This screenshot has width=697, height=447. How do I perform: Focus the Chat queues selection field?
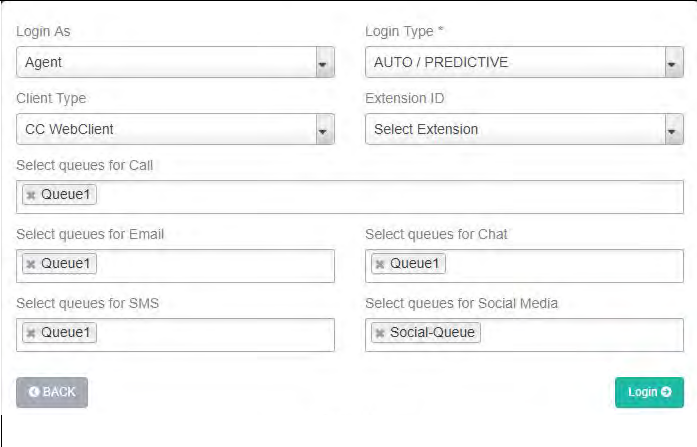[x=565, y=265]
